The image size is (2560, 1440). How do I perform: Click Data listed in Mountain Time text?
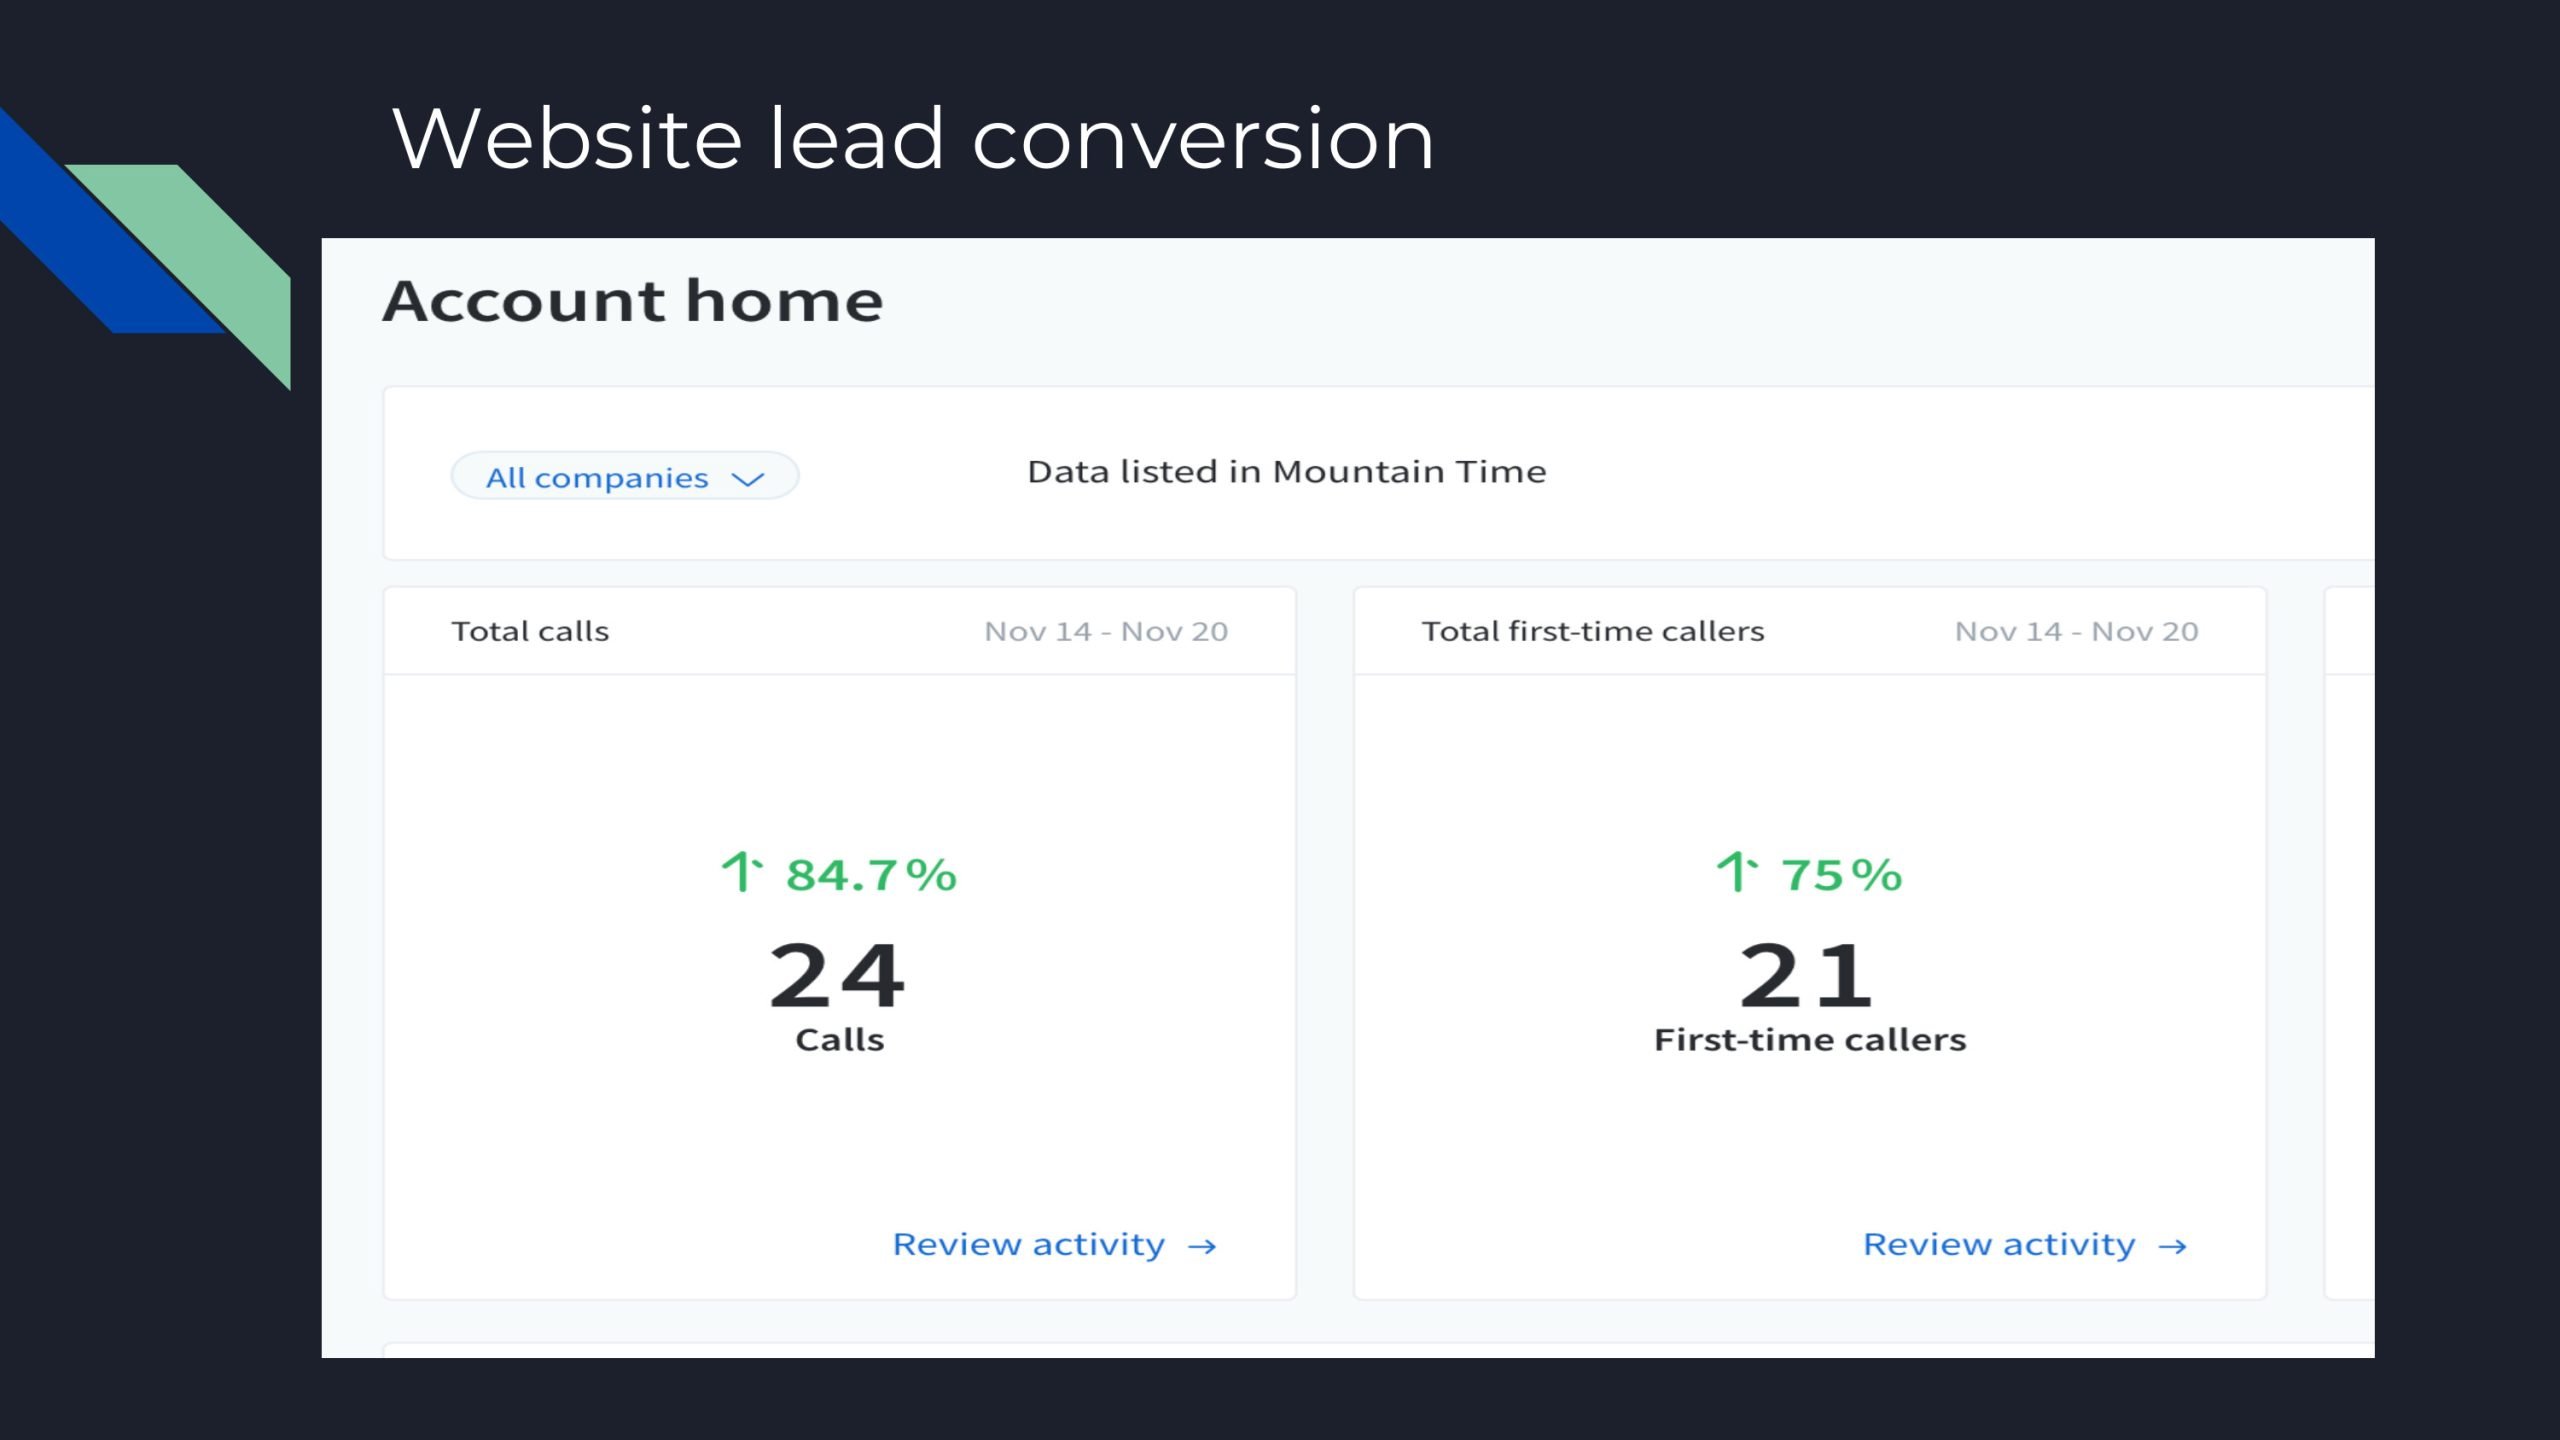tap(1287, 472)
